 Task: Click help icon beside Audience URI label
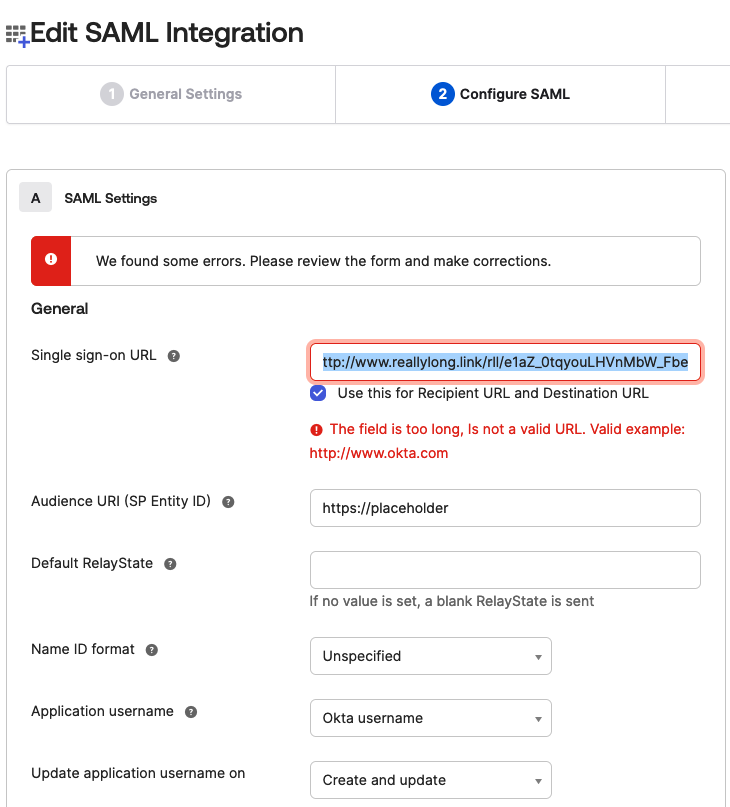coord(228,502)
